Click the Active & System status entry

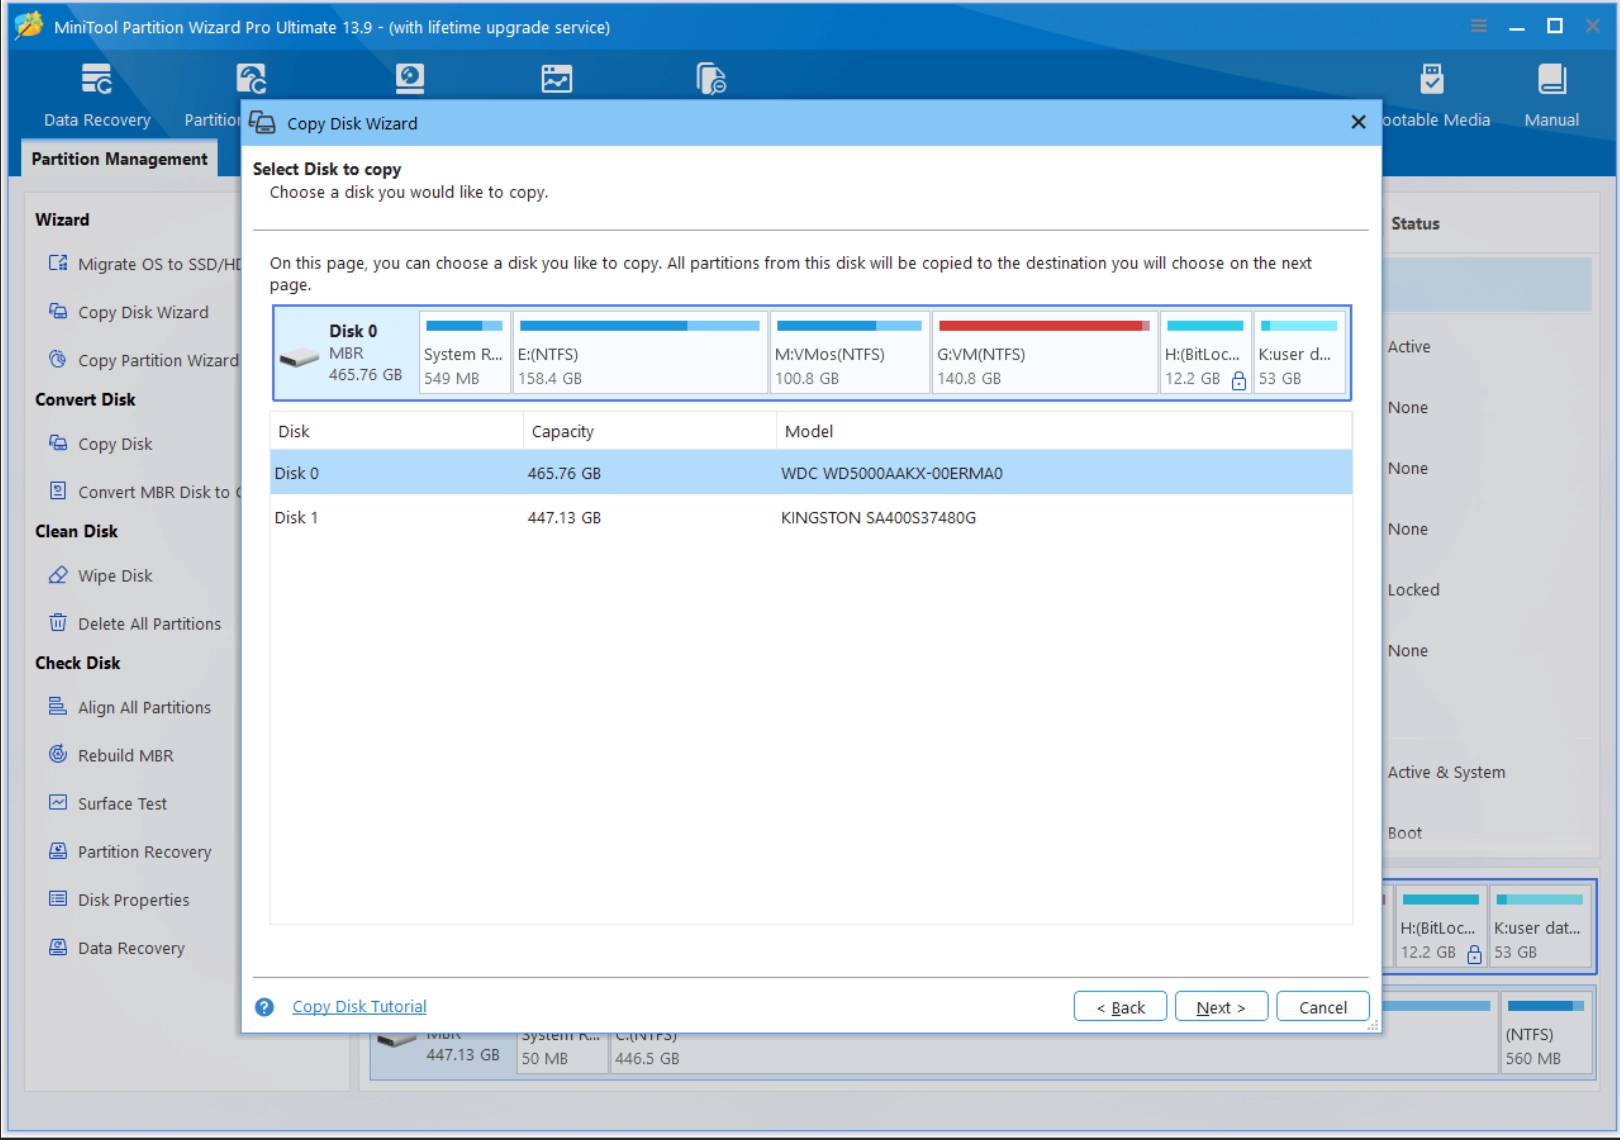(x=1446, y=772)
